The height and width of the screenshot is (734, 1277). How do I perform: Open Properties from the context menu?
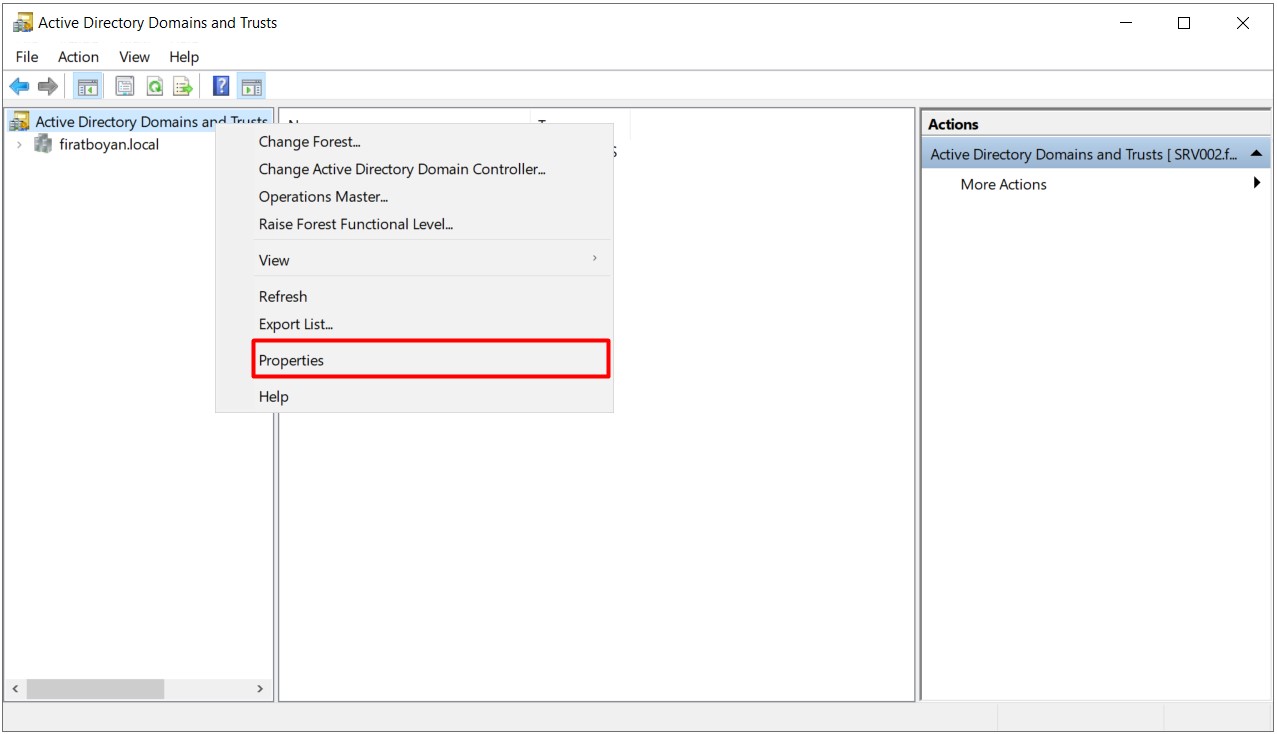(430, 360)
